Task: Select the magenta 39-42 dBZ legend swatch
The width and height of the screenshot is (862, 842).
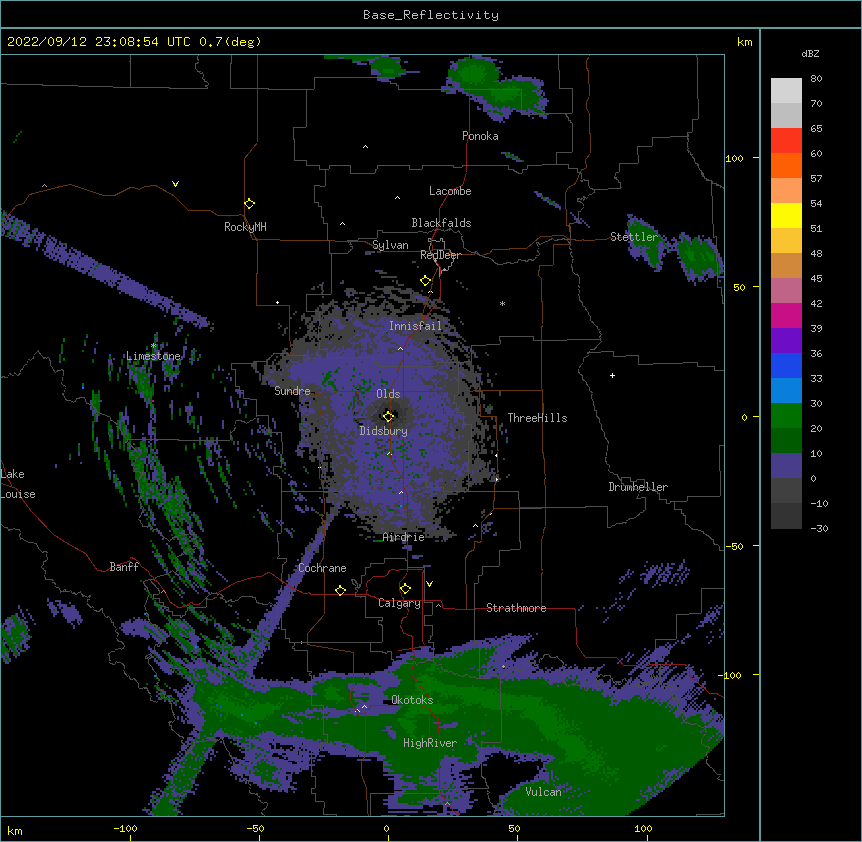Action: click(x=786, y=315)
